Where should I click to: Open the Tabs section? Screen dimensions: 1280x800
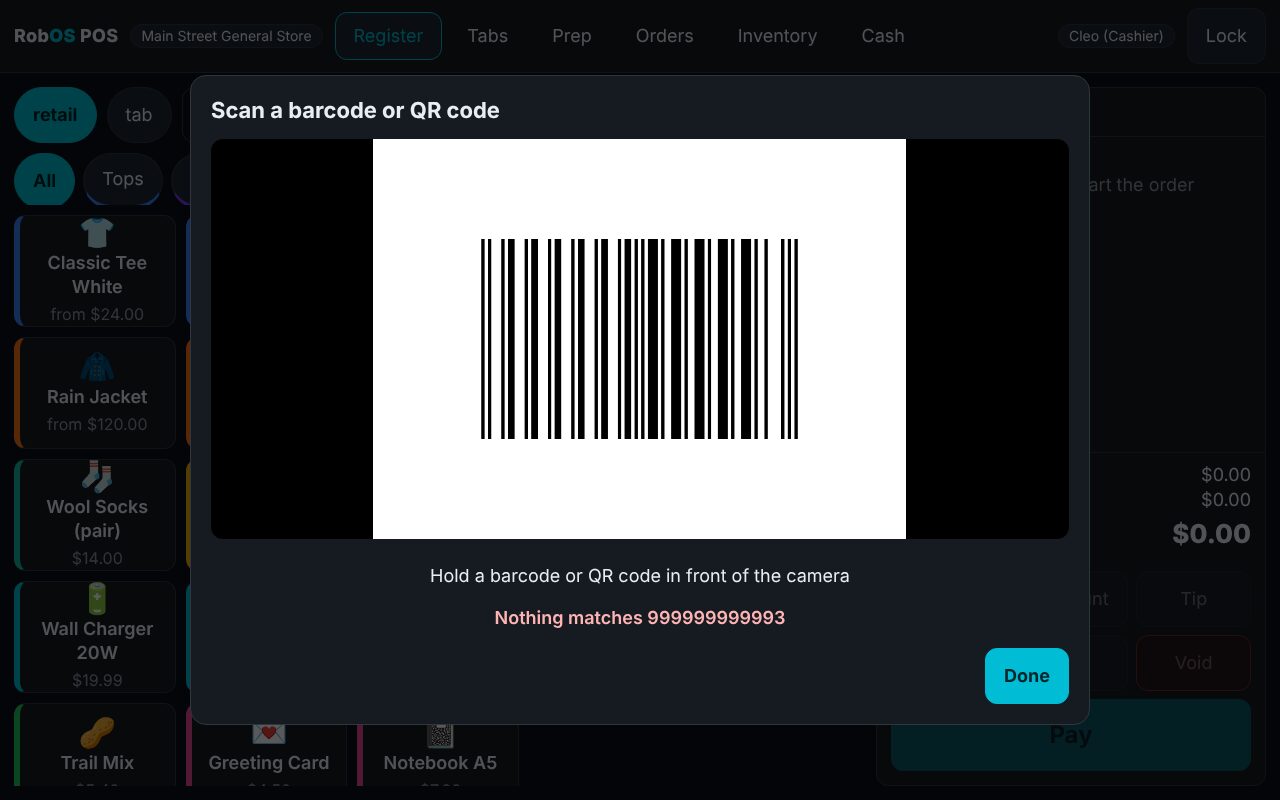click(488, 36)
